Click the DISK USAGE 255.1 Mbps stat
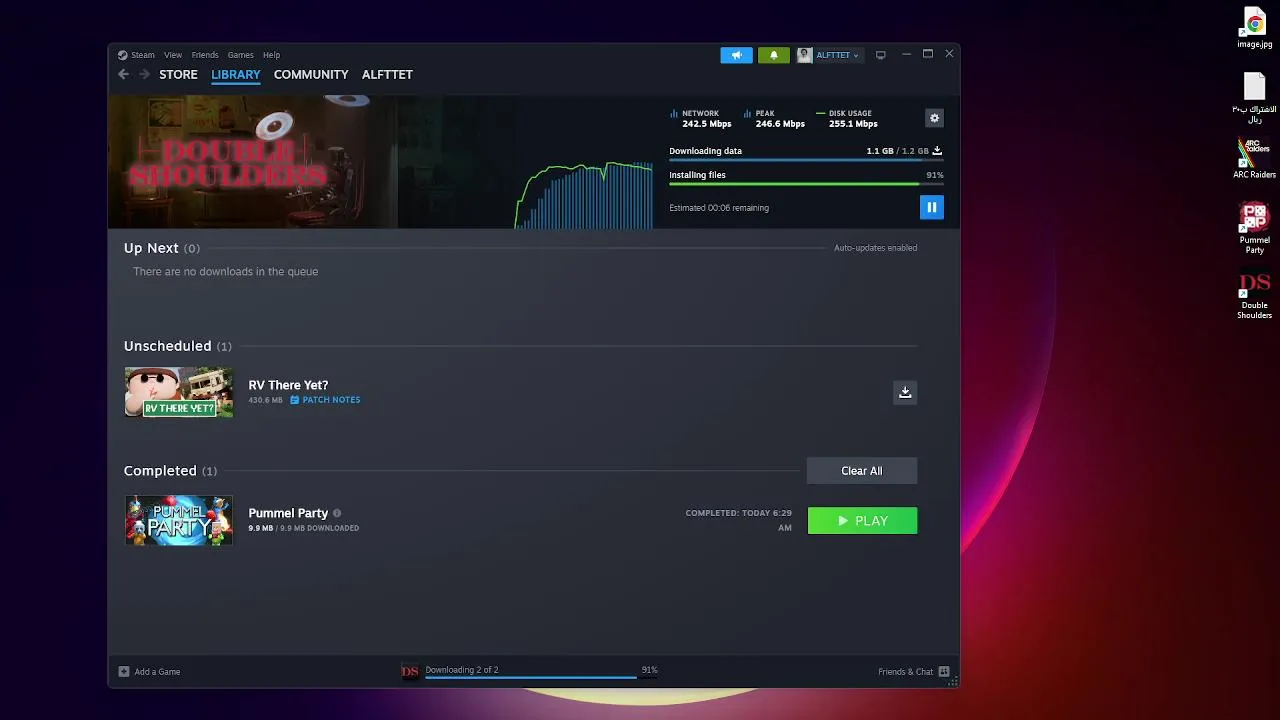 tap(847, 119)
